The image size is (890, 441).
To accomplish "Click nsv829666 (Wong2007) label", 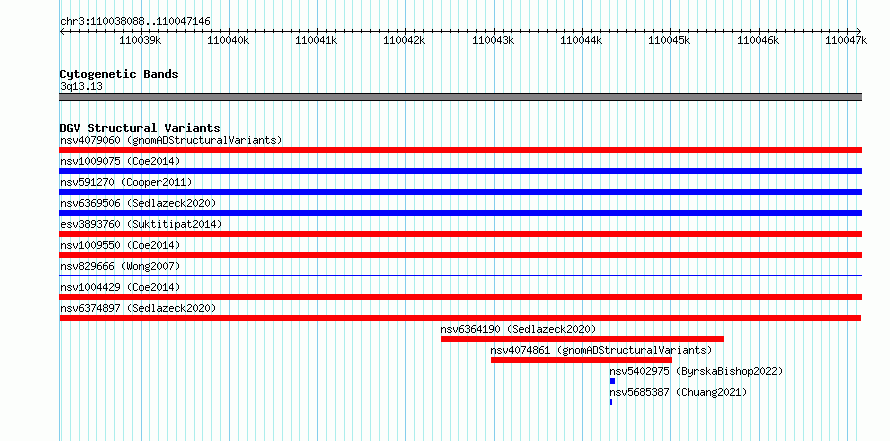I will (x=120, y=266).
